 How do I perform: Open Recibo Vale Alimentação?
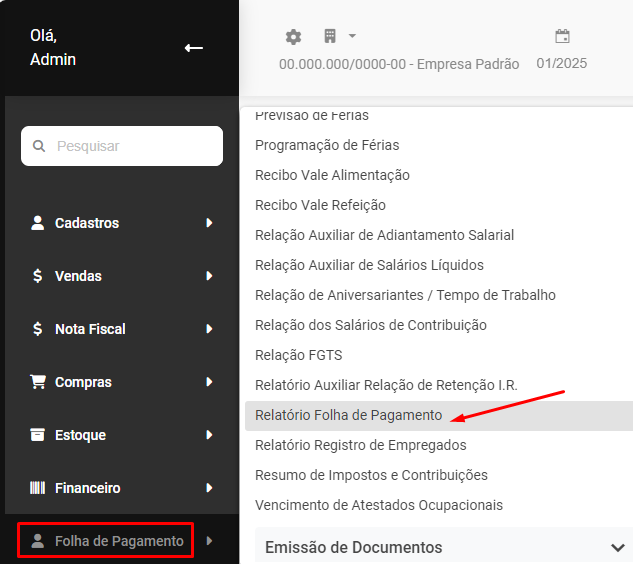click(x=332, y=175)
